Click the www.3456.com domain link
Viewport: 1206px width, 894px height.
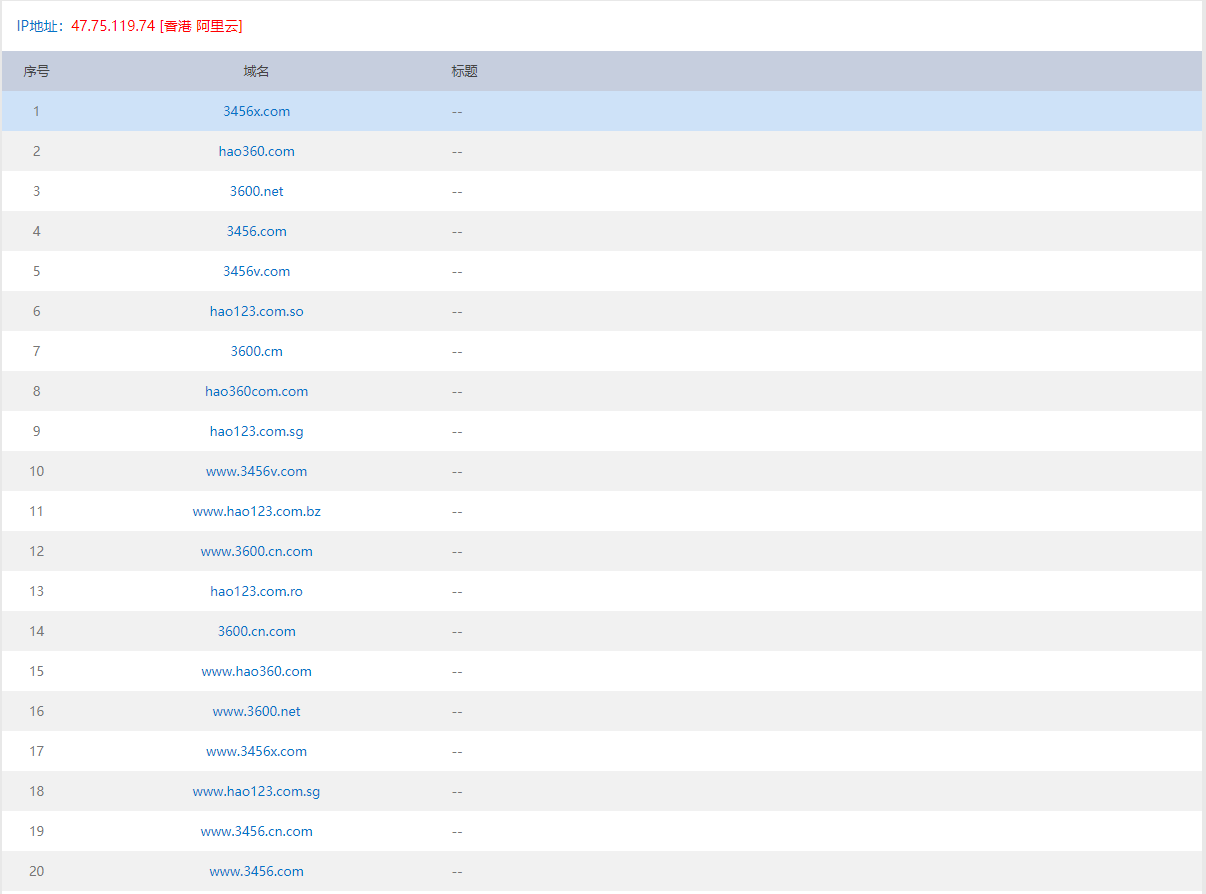tap(256, 871)
